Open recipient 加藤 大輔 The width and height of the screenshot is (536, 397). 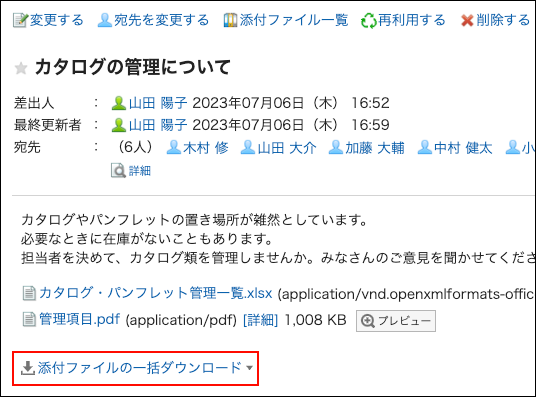pos(375,148)
